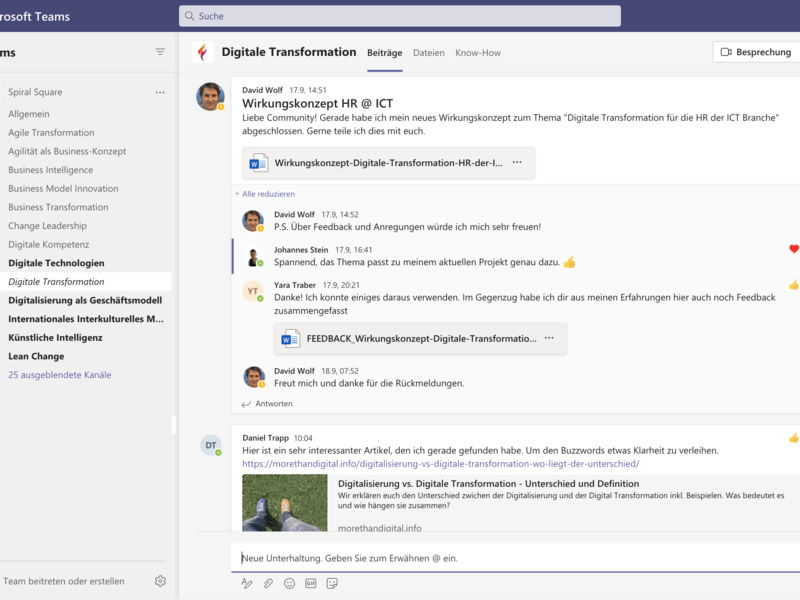Open the GIF picker icon
This screenshot has height=600, width=800.
pos(311,582)
